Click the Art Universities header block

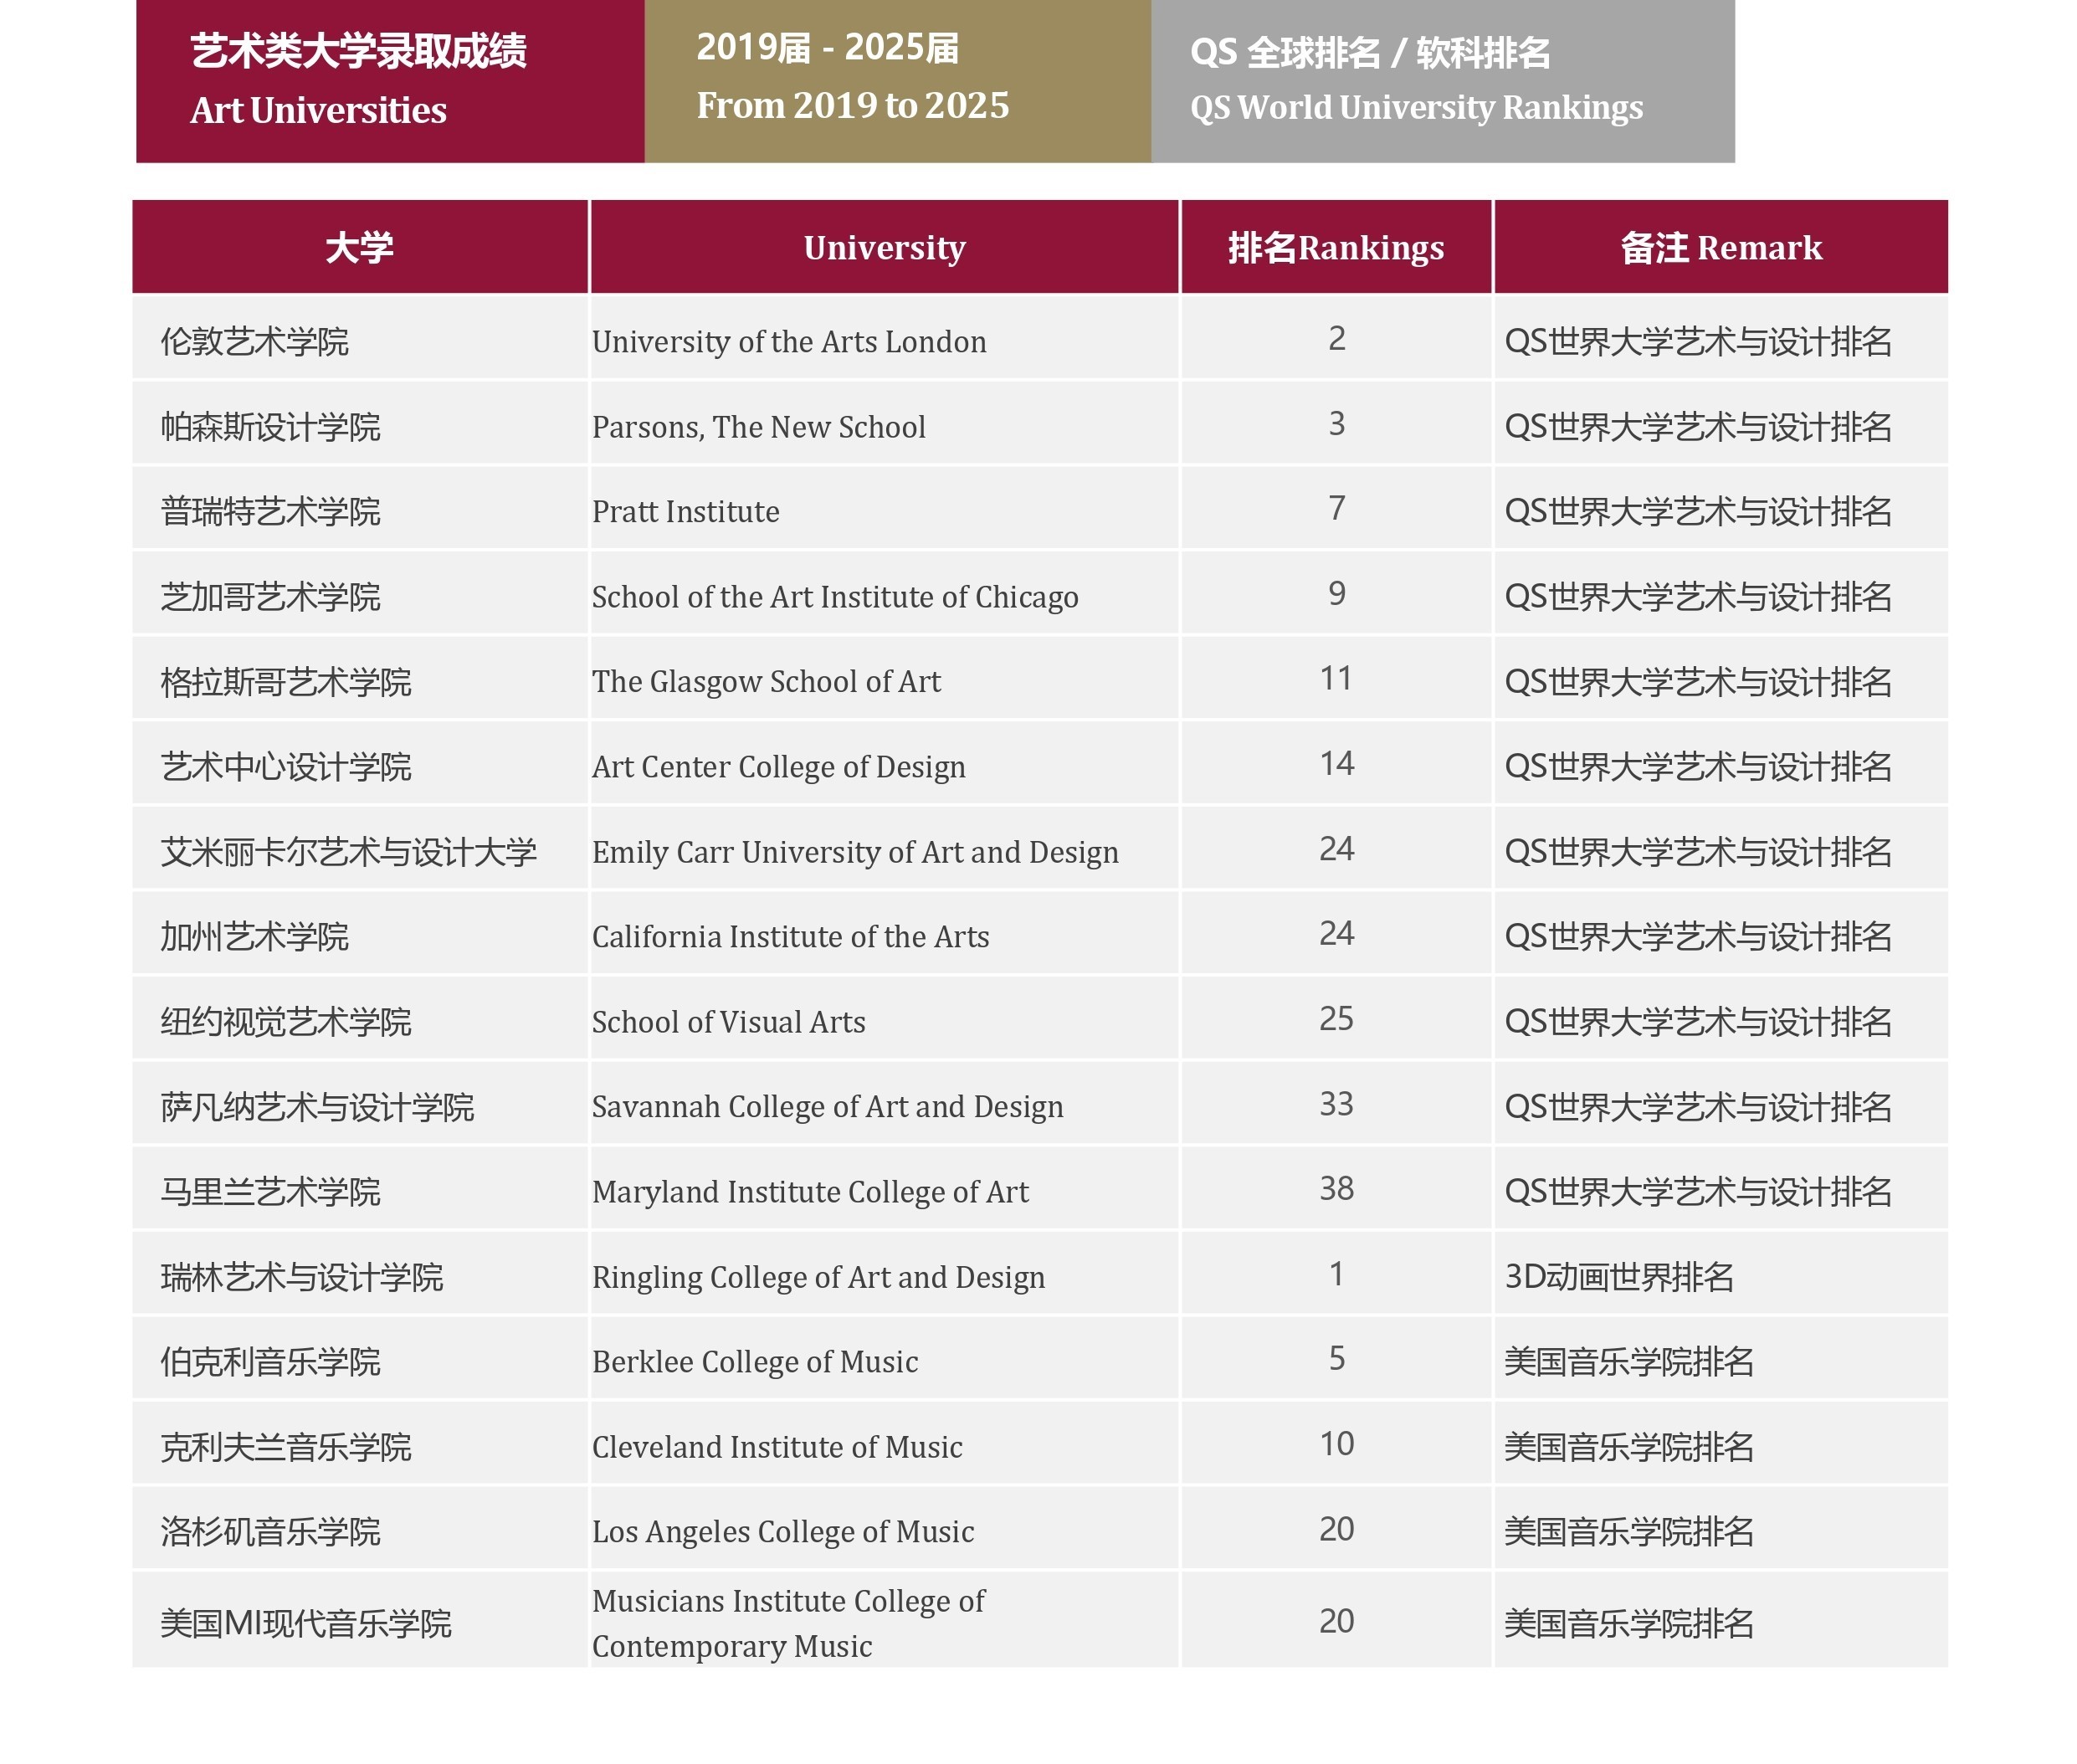[x=389, y=80]
